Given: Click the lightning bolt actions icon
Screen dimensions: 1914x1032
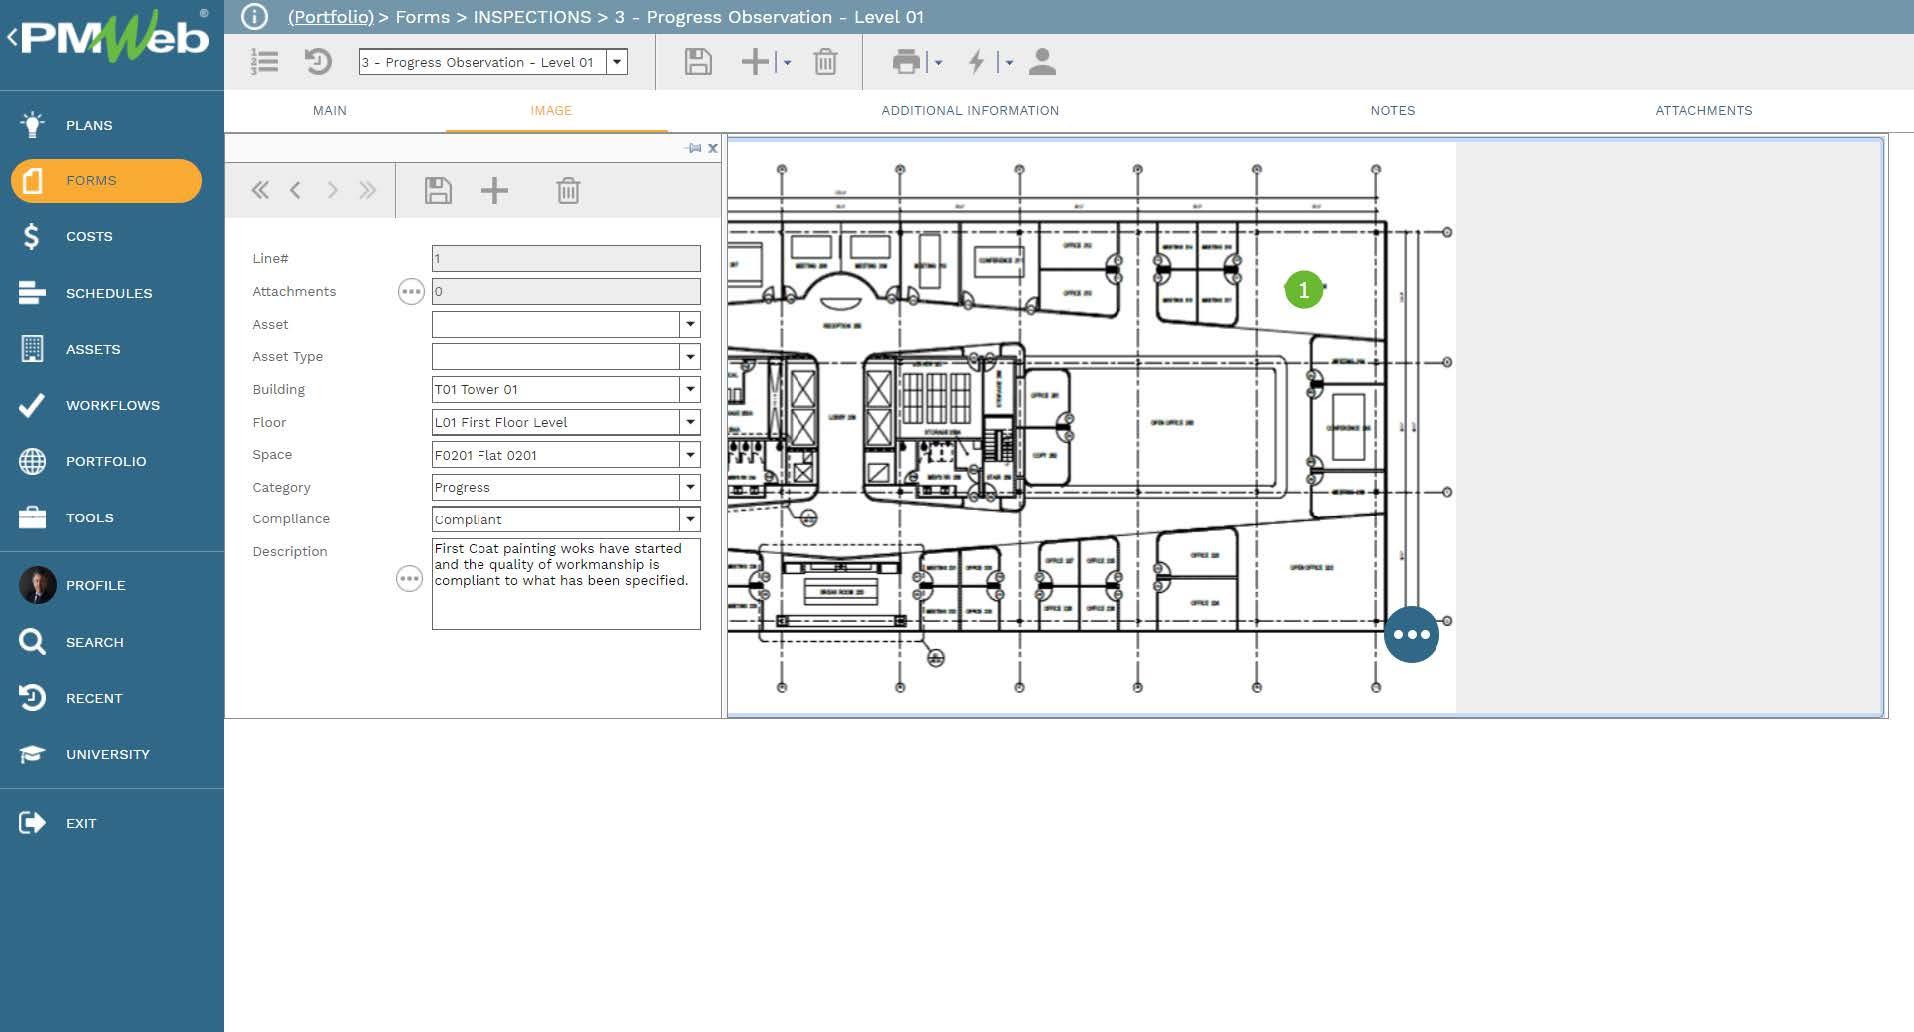Looking at the screenshot, I should coord(976,62).
